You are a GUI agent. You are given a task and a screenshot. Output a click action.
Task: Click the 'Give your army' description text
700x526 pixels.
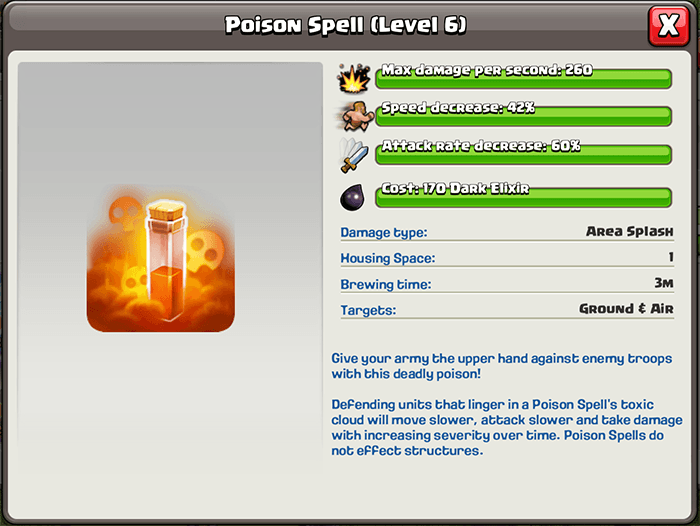(501, 366)
